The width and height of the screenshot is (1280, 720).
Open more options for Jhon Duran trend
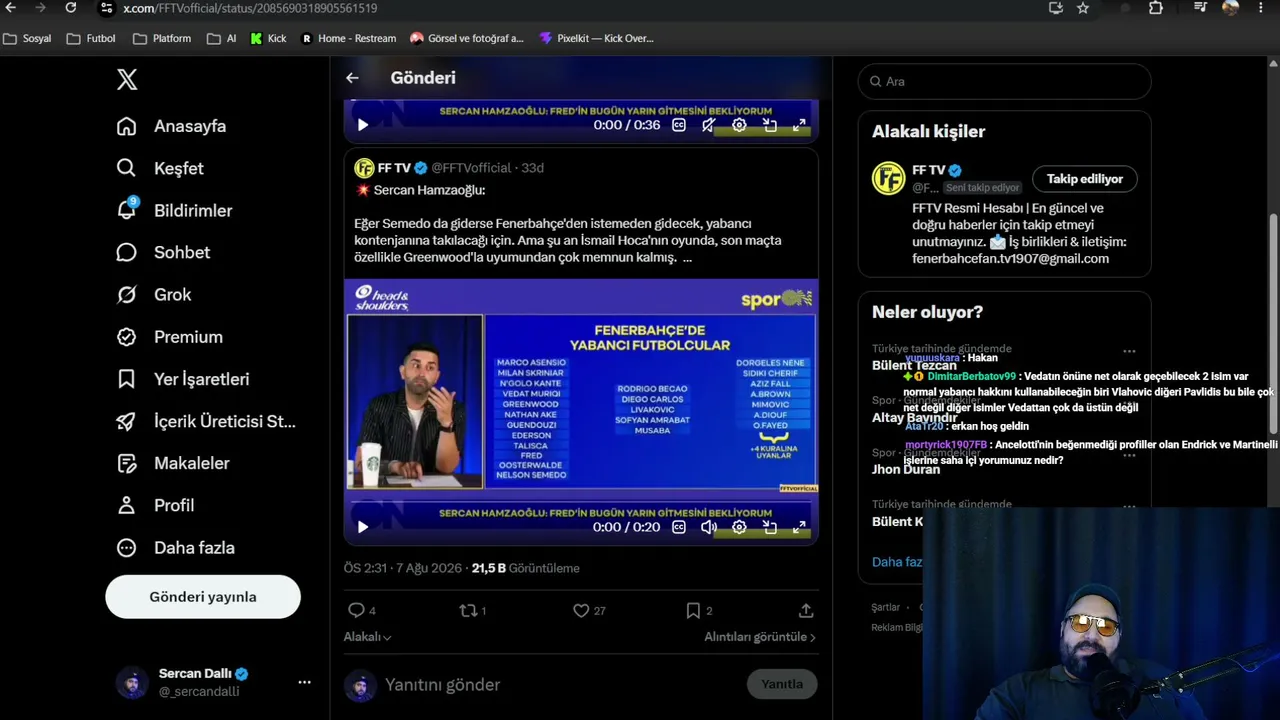1129,455
